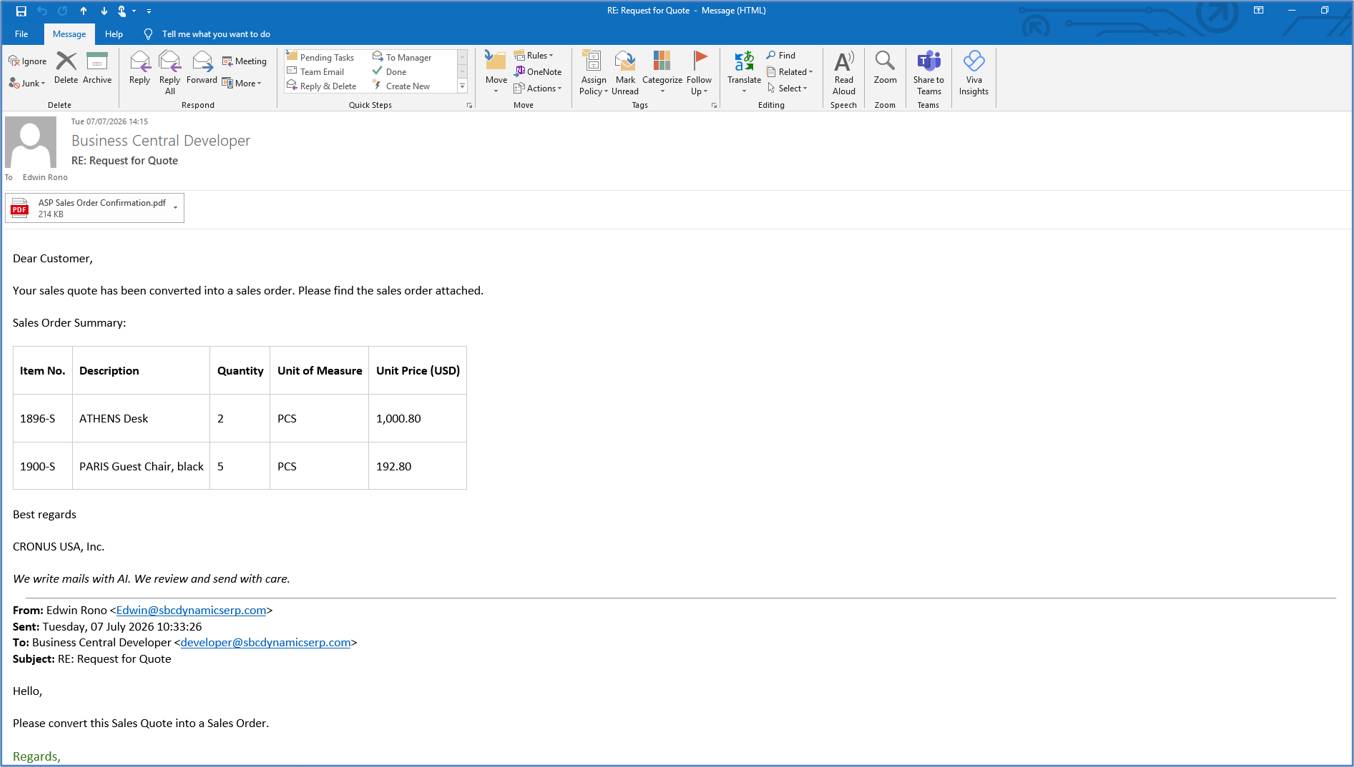
Task: Open the Junk dropdown menu
Action: click(x=27, y=83)
